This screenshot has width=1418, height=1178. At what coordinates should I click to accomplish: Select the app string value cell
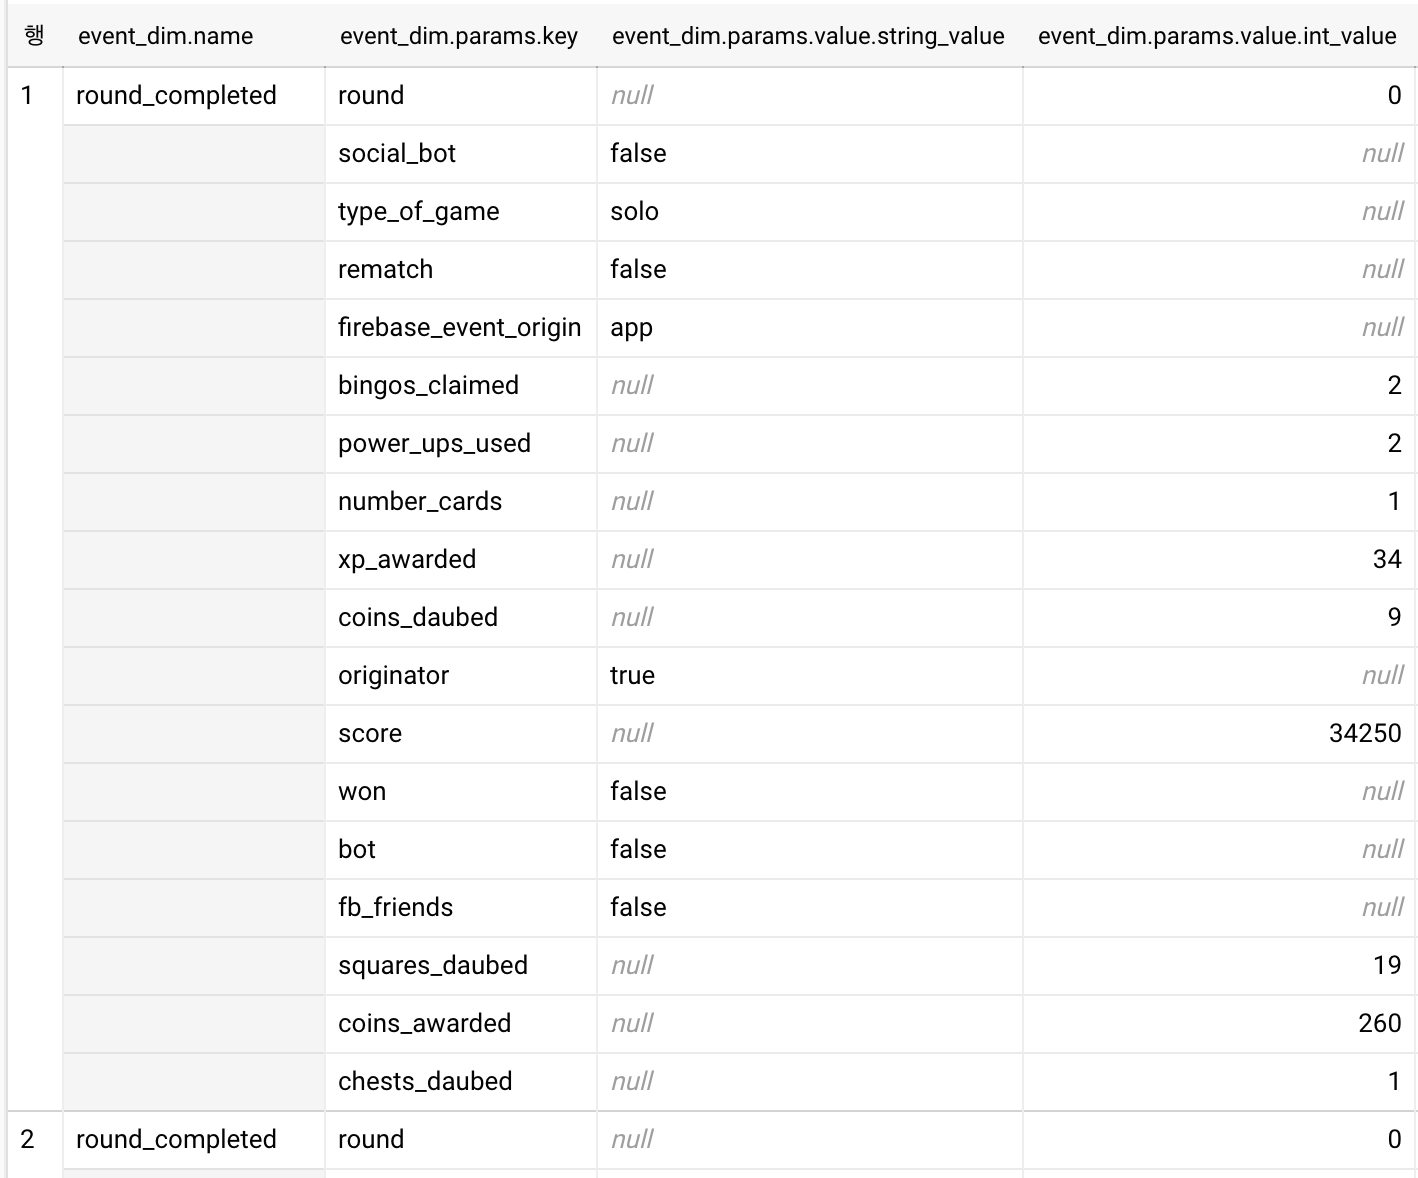click(x=810, y=328)
